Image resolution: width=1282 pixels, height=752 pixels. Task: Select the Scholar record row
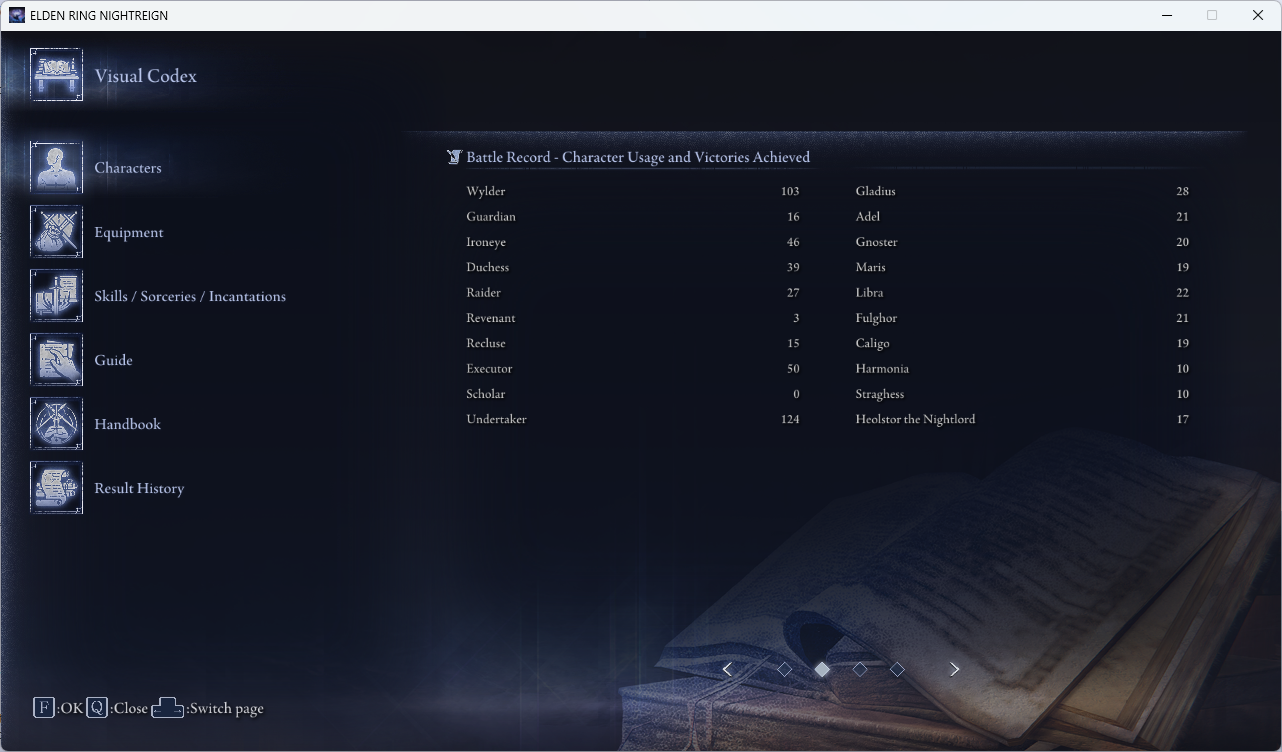click(633, 394)
